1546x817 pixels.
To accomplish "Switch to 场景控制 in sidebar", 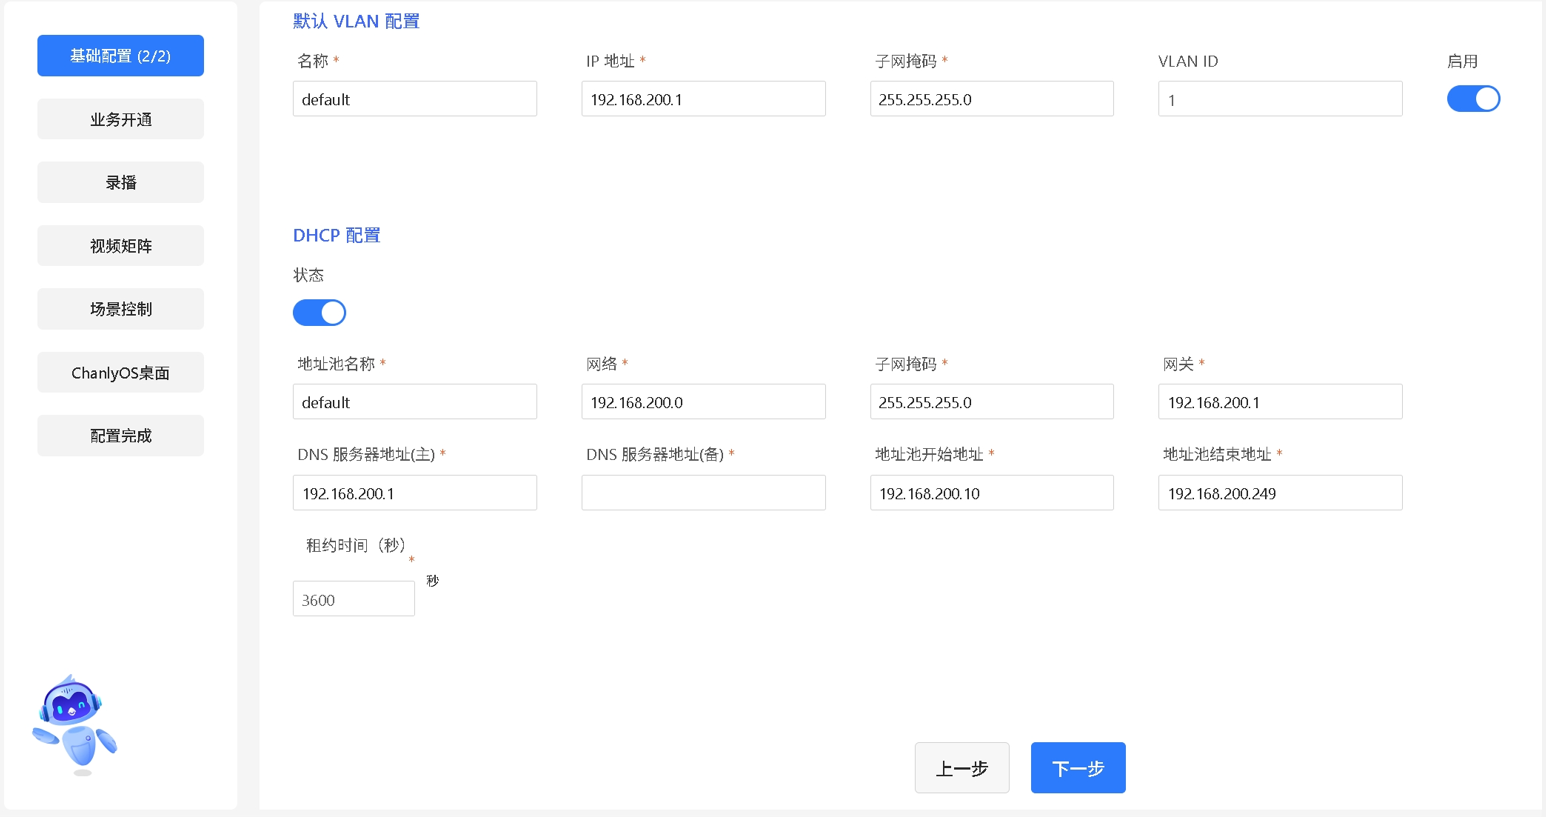I will tap(121, 309).
